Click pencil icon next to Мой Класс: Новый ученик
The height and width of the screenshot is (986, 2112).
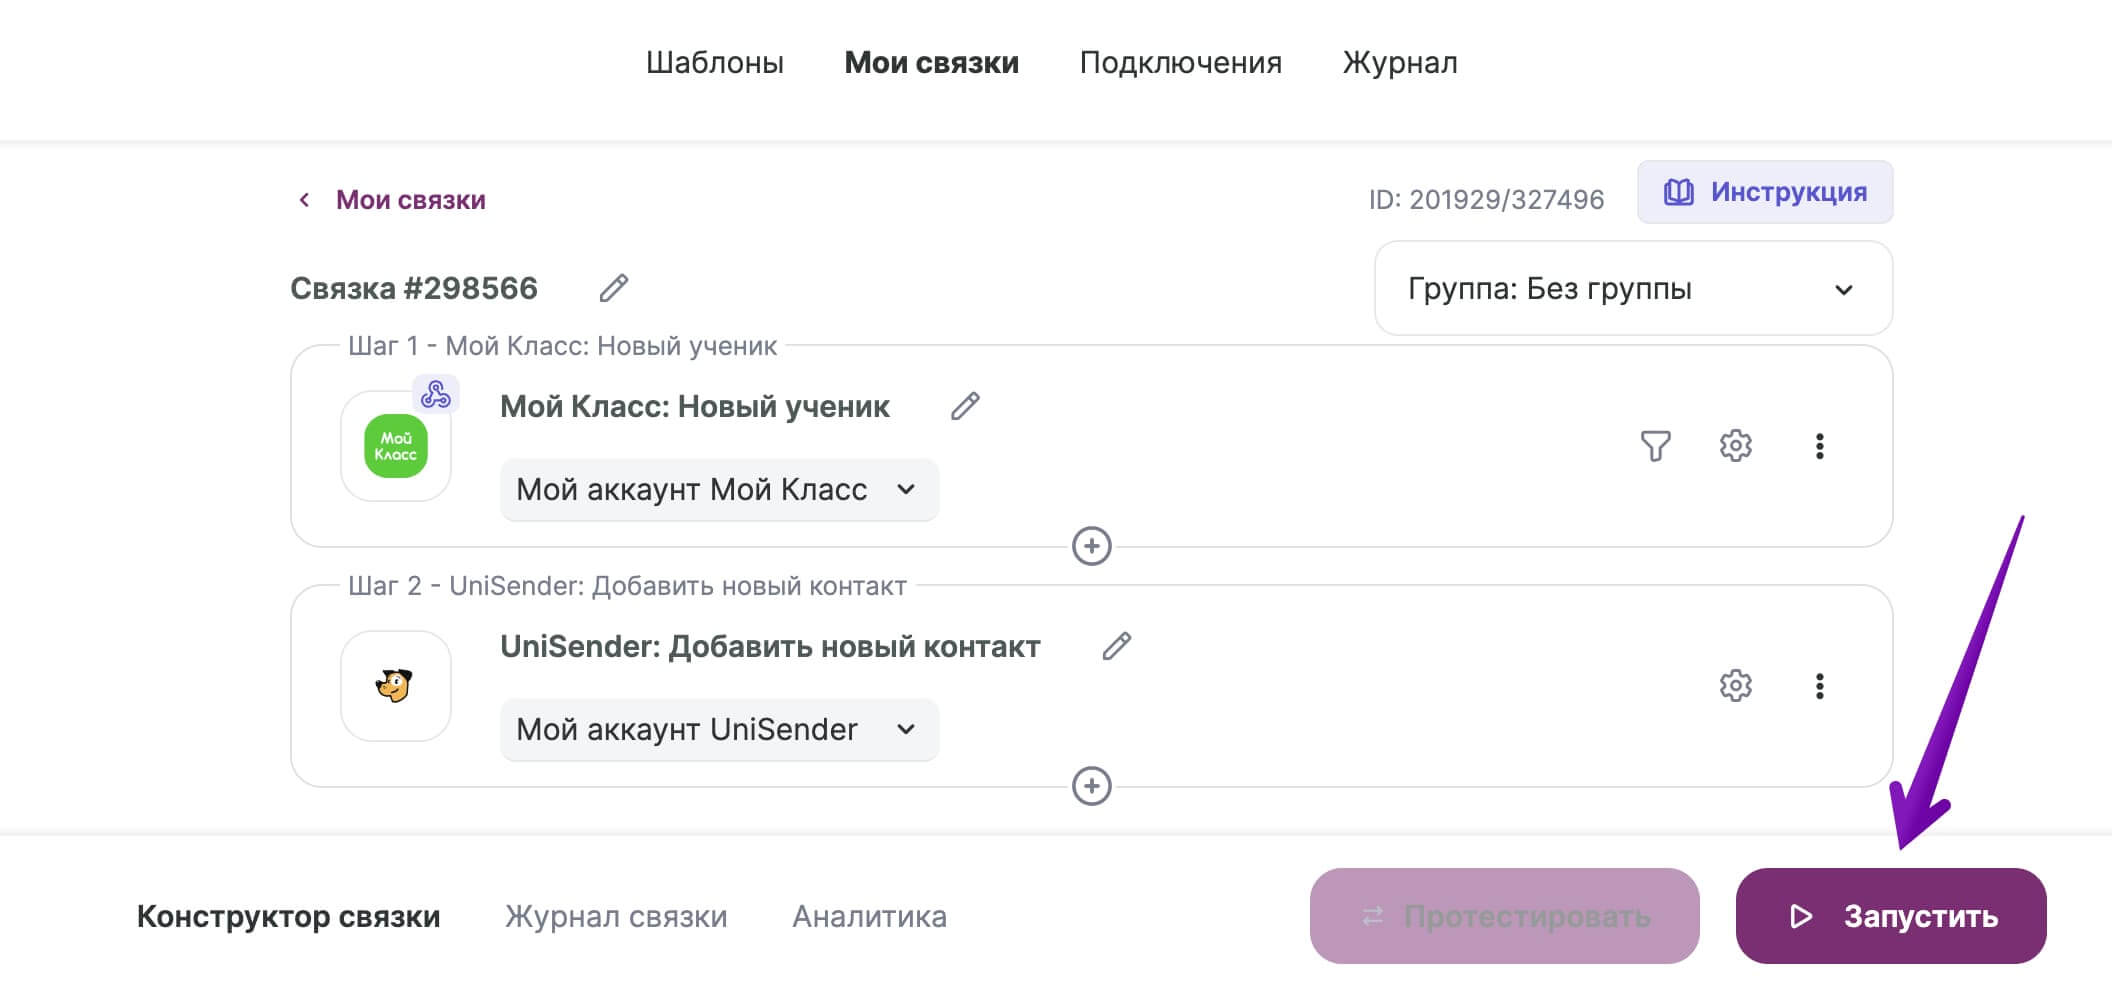965,406
